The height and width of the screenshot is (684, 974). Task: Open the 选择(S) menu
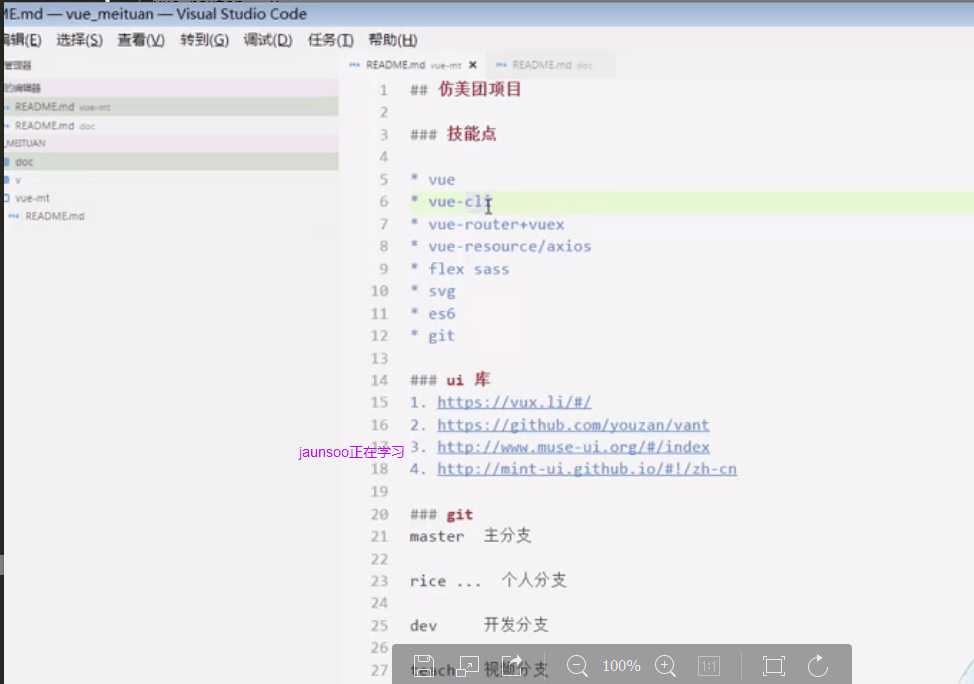(x=80, y=40)
